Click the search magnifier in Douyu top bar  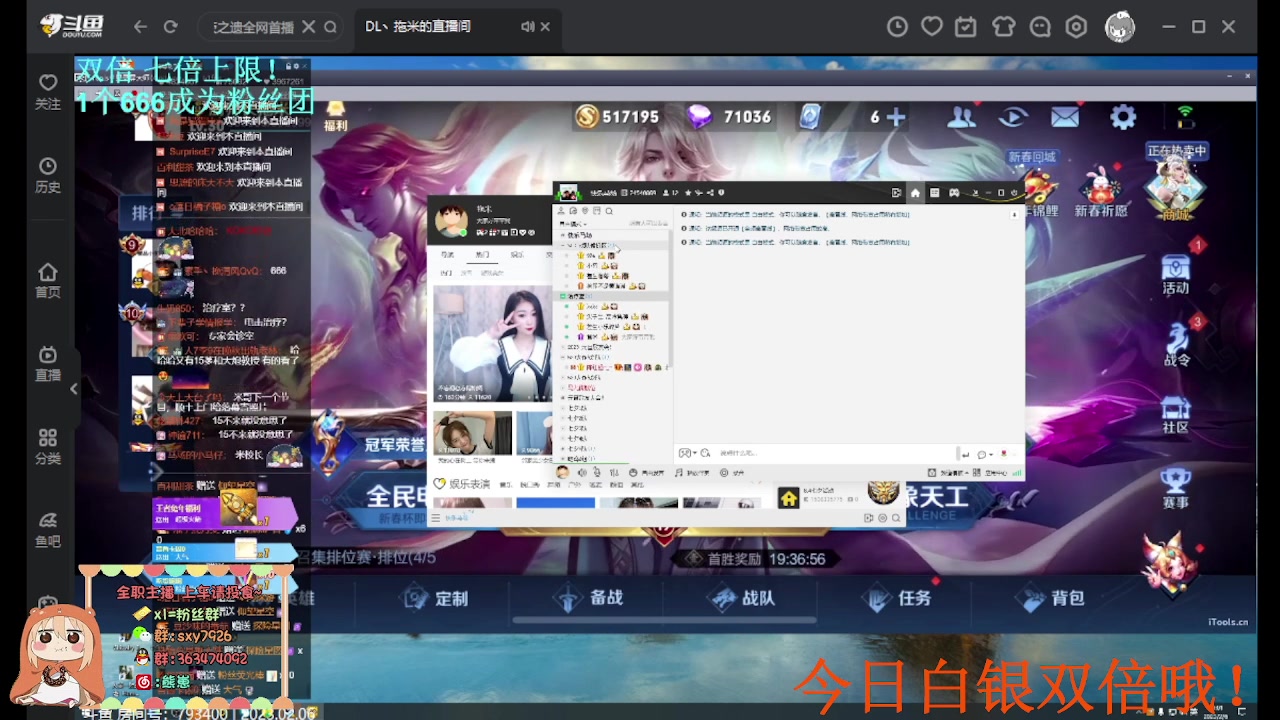pyautogui.click(x=331, y=27)
